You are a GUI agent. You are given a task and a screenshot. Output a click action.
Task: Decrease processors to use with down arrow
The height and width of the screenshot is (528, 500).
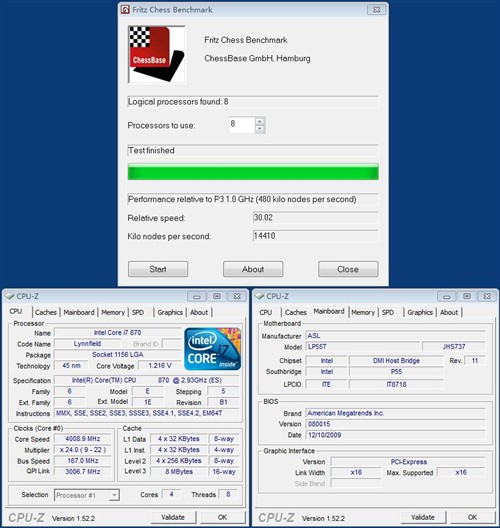pyautogui.click(x=260, y=129)
